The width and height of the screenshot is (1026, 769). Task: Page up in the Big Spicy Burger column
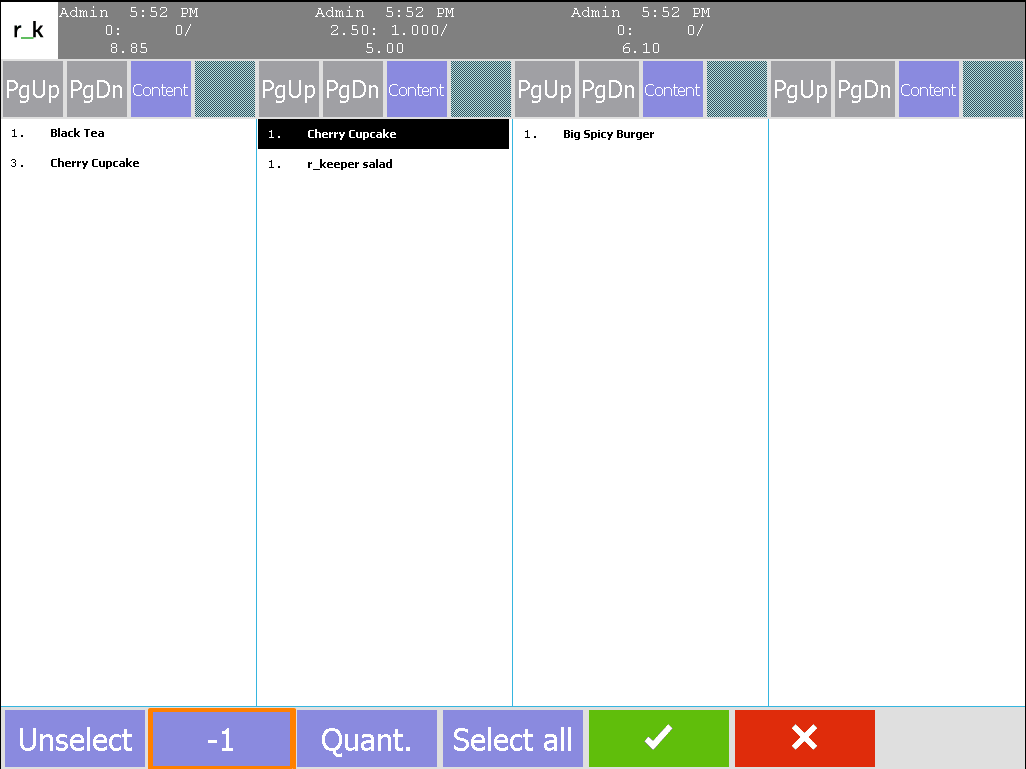(x=544, y=89)
